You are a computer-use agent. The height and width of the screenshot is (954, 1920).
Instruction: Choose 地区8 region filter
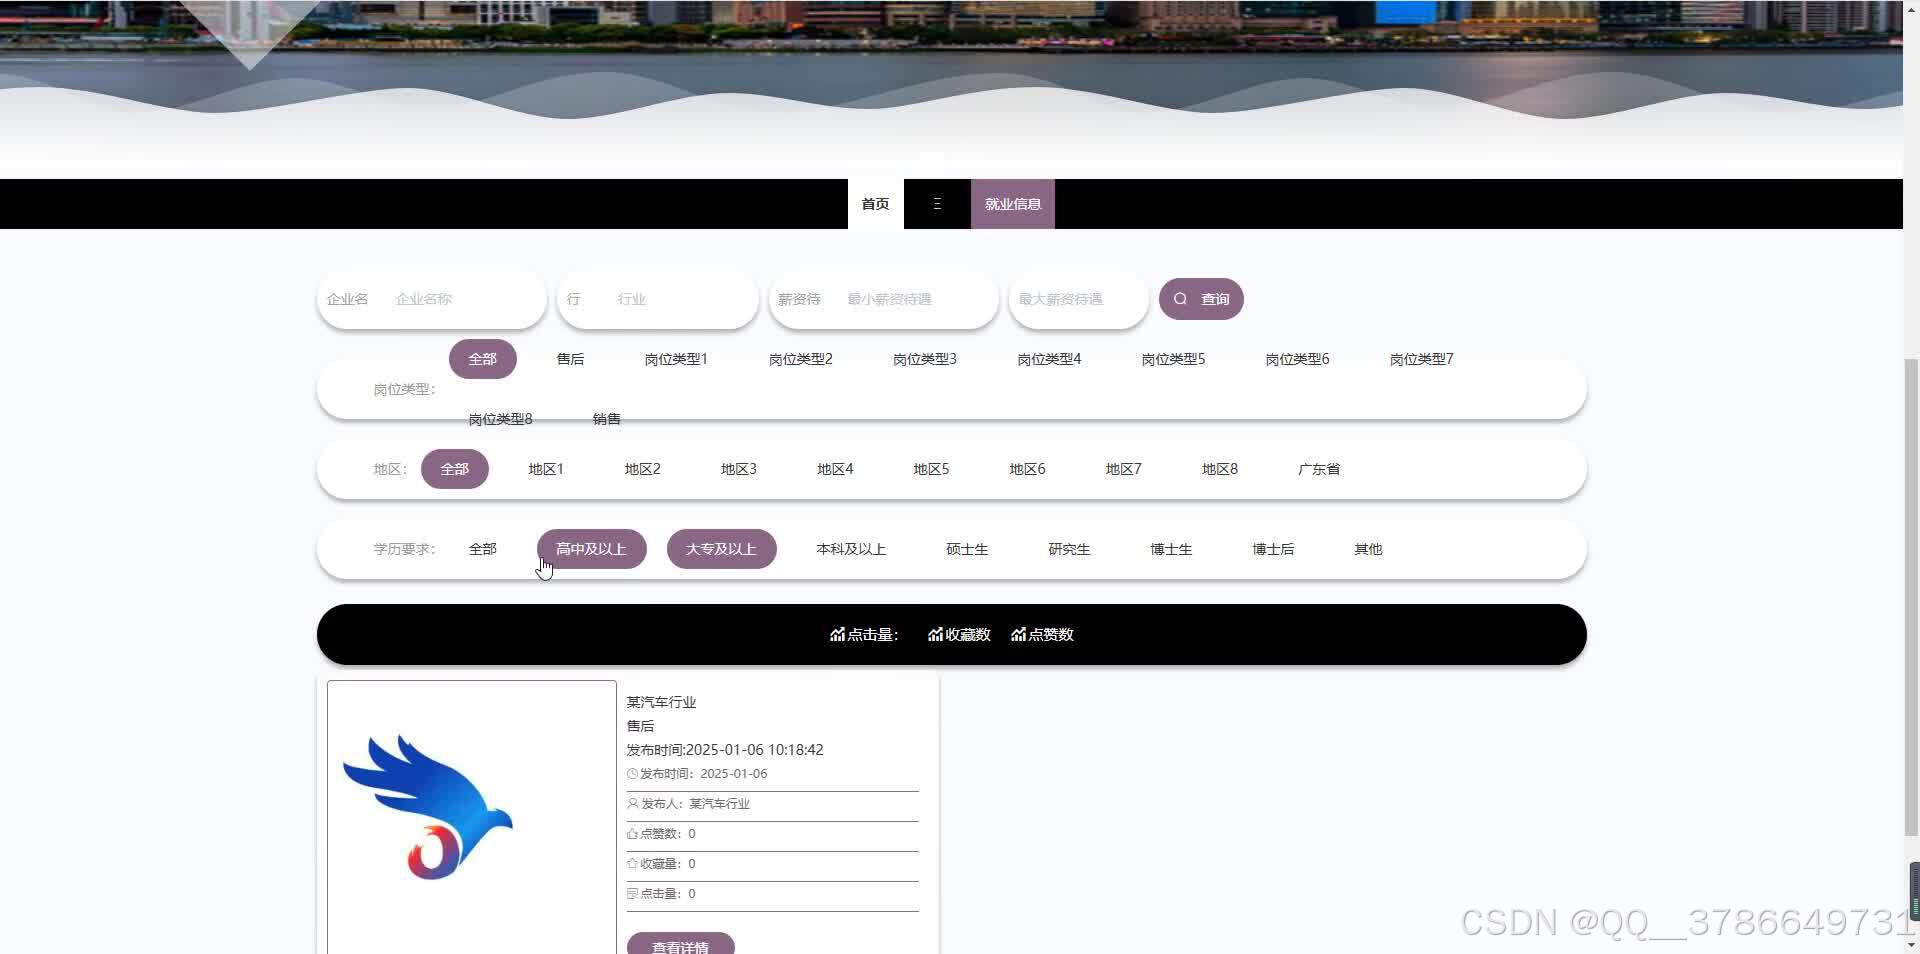(x=1219, y=469)
